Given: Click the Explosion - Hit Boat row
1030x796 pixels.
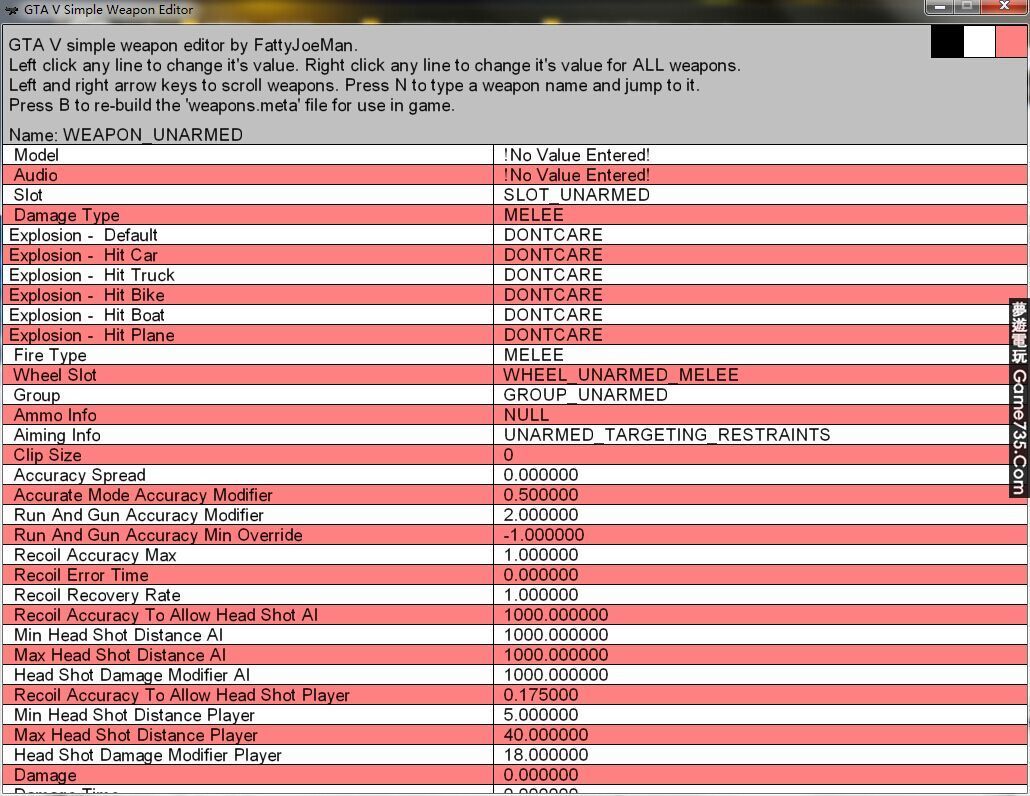Looking at the screenshot, I should click(515, 315).
